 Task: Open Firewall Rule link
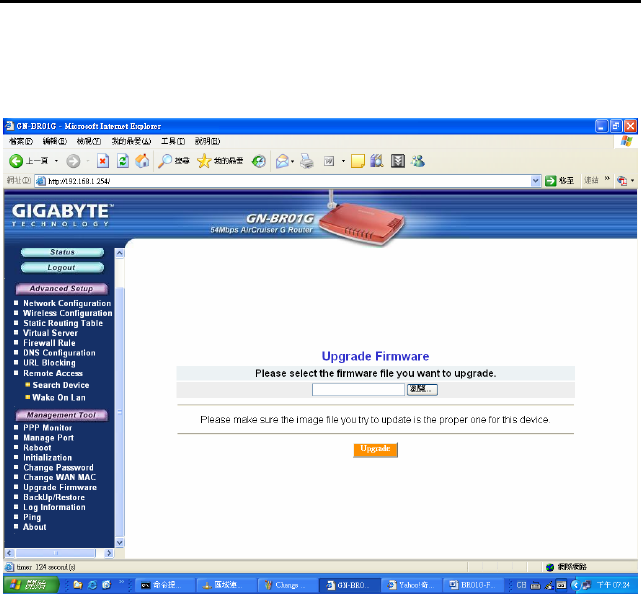(49, 343)
